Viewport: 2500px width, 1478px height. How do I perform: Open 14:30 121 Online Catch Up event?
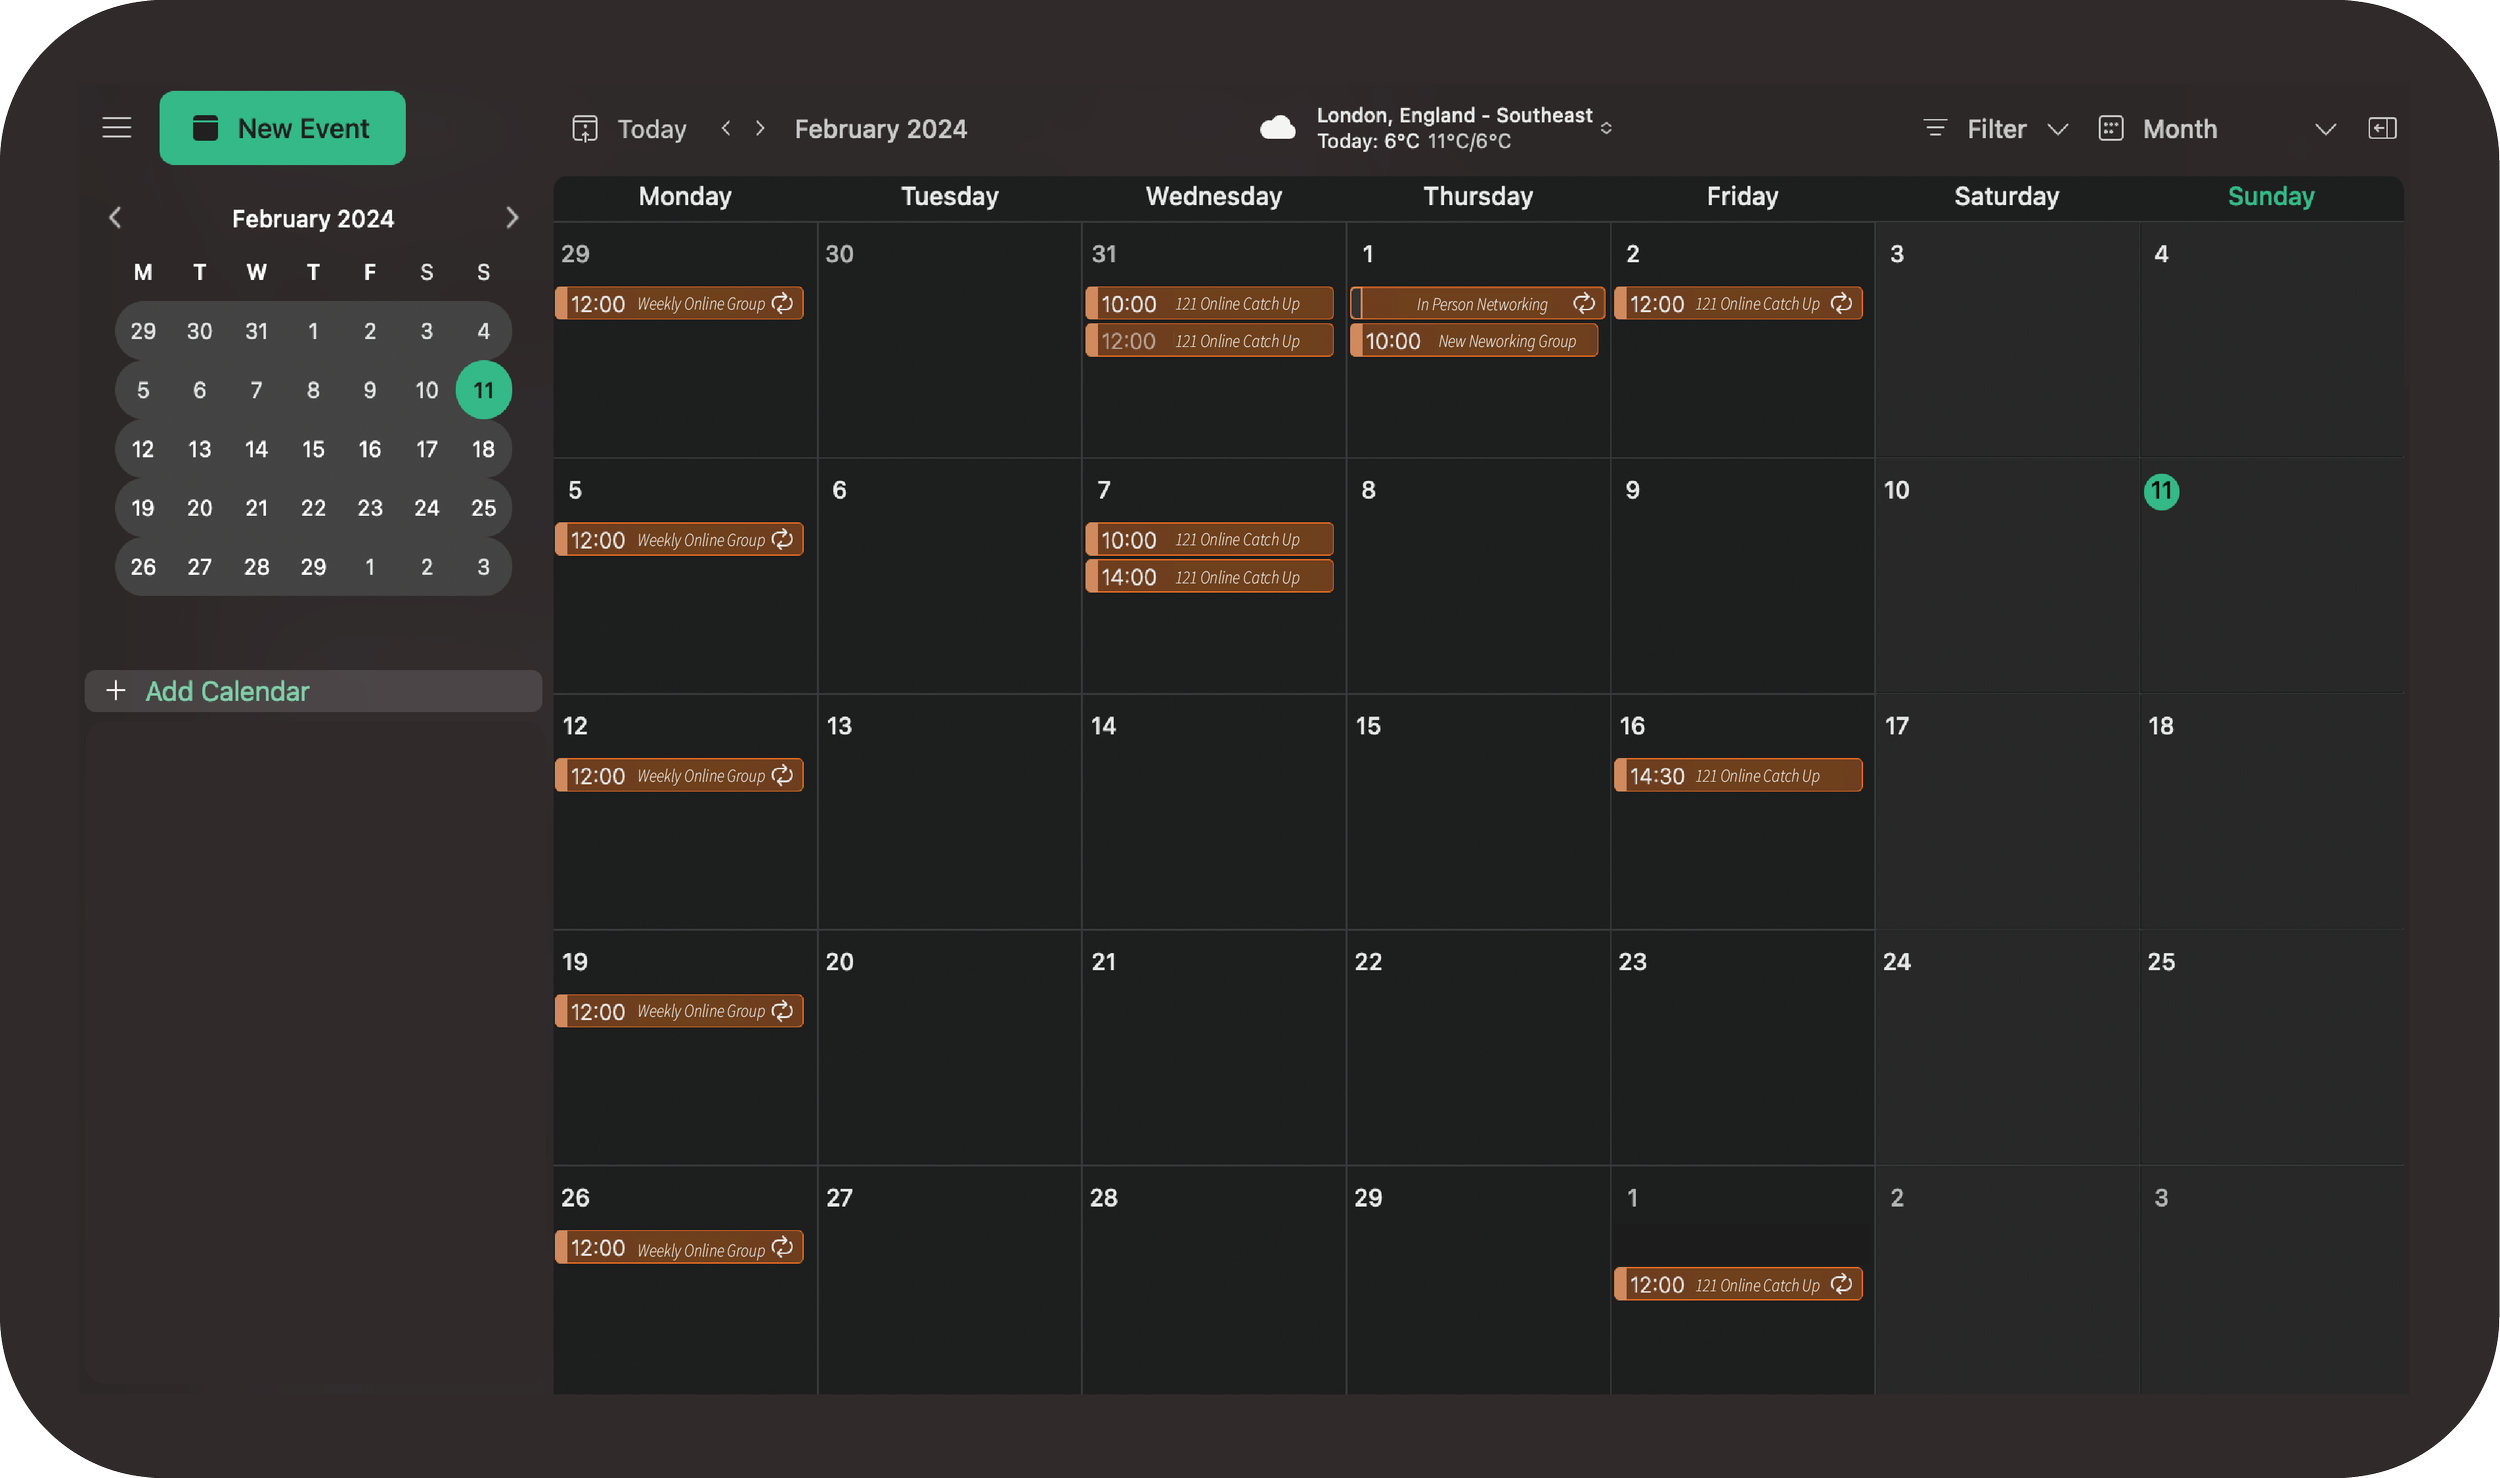tap(1737, 776)
